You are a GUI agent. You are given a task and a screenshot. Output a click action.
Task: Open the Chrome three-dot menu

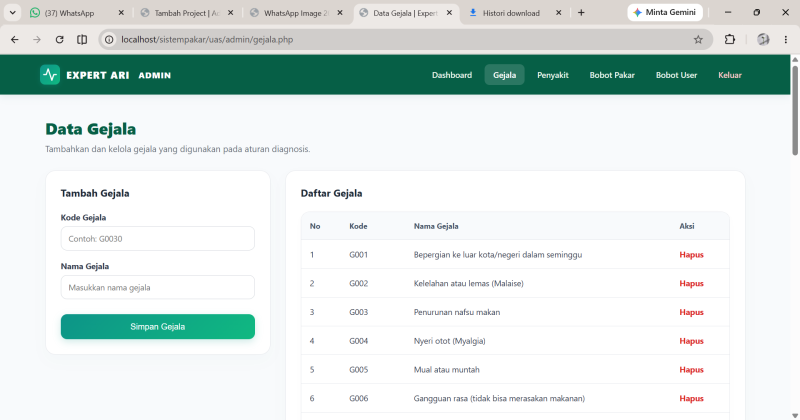coord(786,39)
